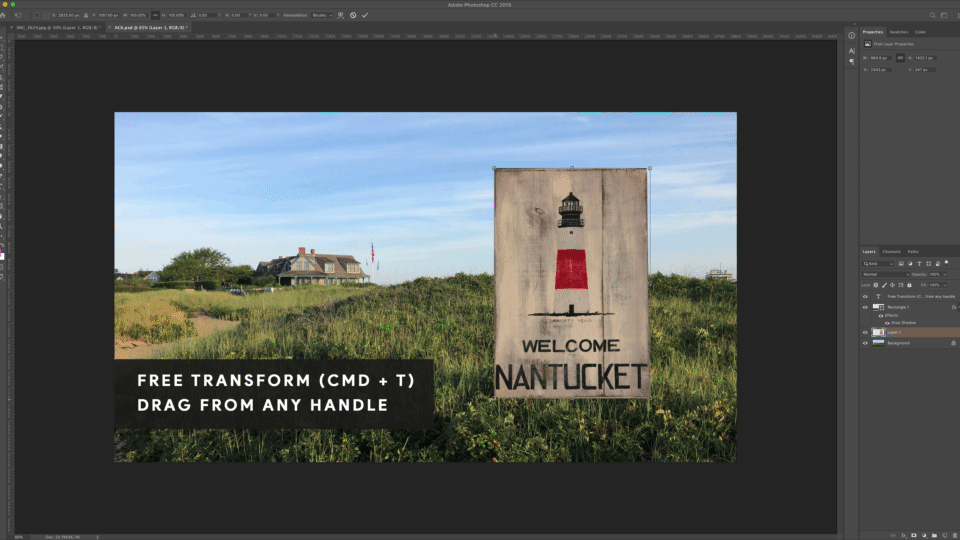Toggle the W/H link in Properties panel
This screenshot has width=960, height=540.
(900, 58)
